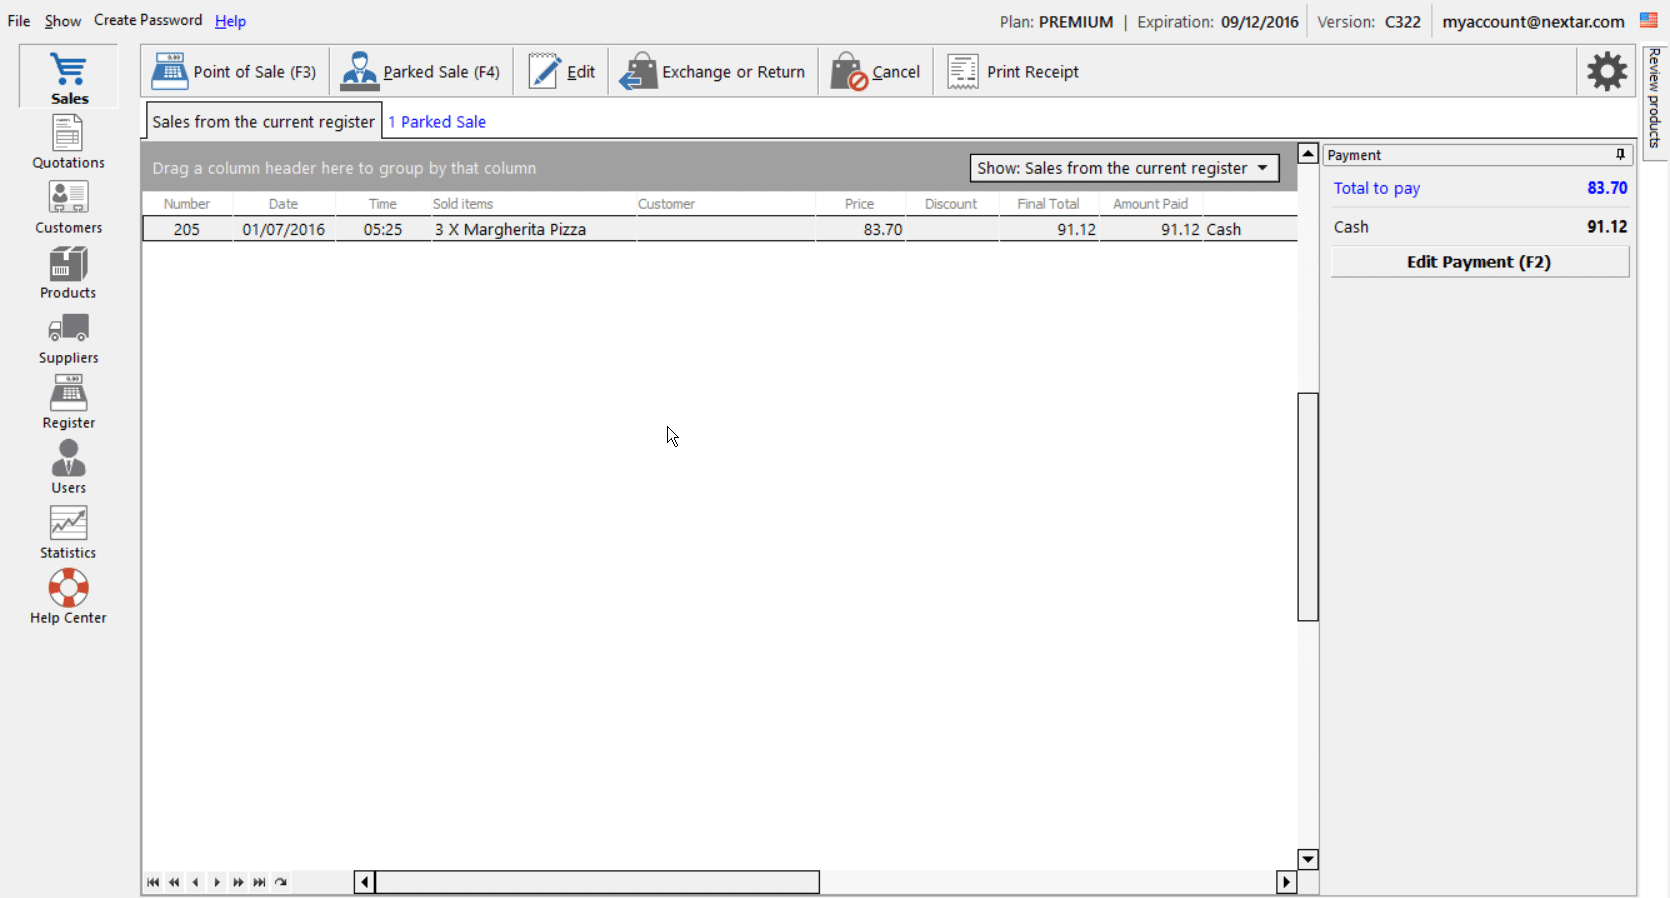Go to next record
The height and width of the screenshot is (898, 1670).
click(x=217, y=882)
